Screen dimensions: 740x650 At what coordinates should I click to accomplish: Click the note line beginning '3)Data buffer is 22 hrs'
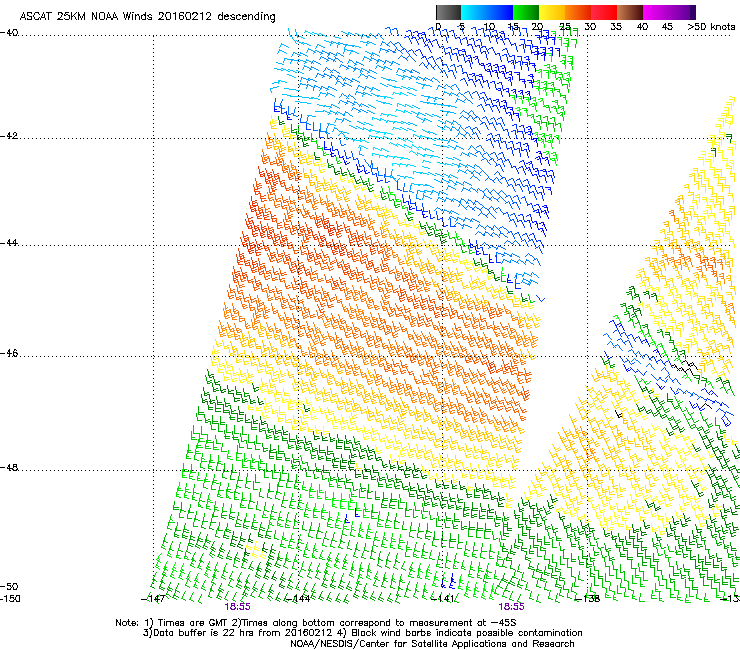(362, 633)
